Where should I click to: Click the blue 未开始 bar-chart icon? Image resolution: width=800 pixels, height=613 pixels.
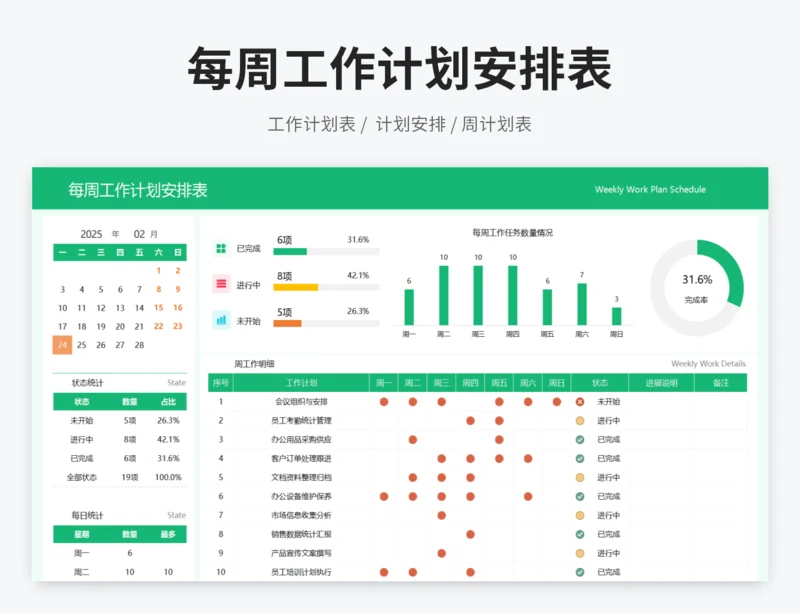coord(220,320)
